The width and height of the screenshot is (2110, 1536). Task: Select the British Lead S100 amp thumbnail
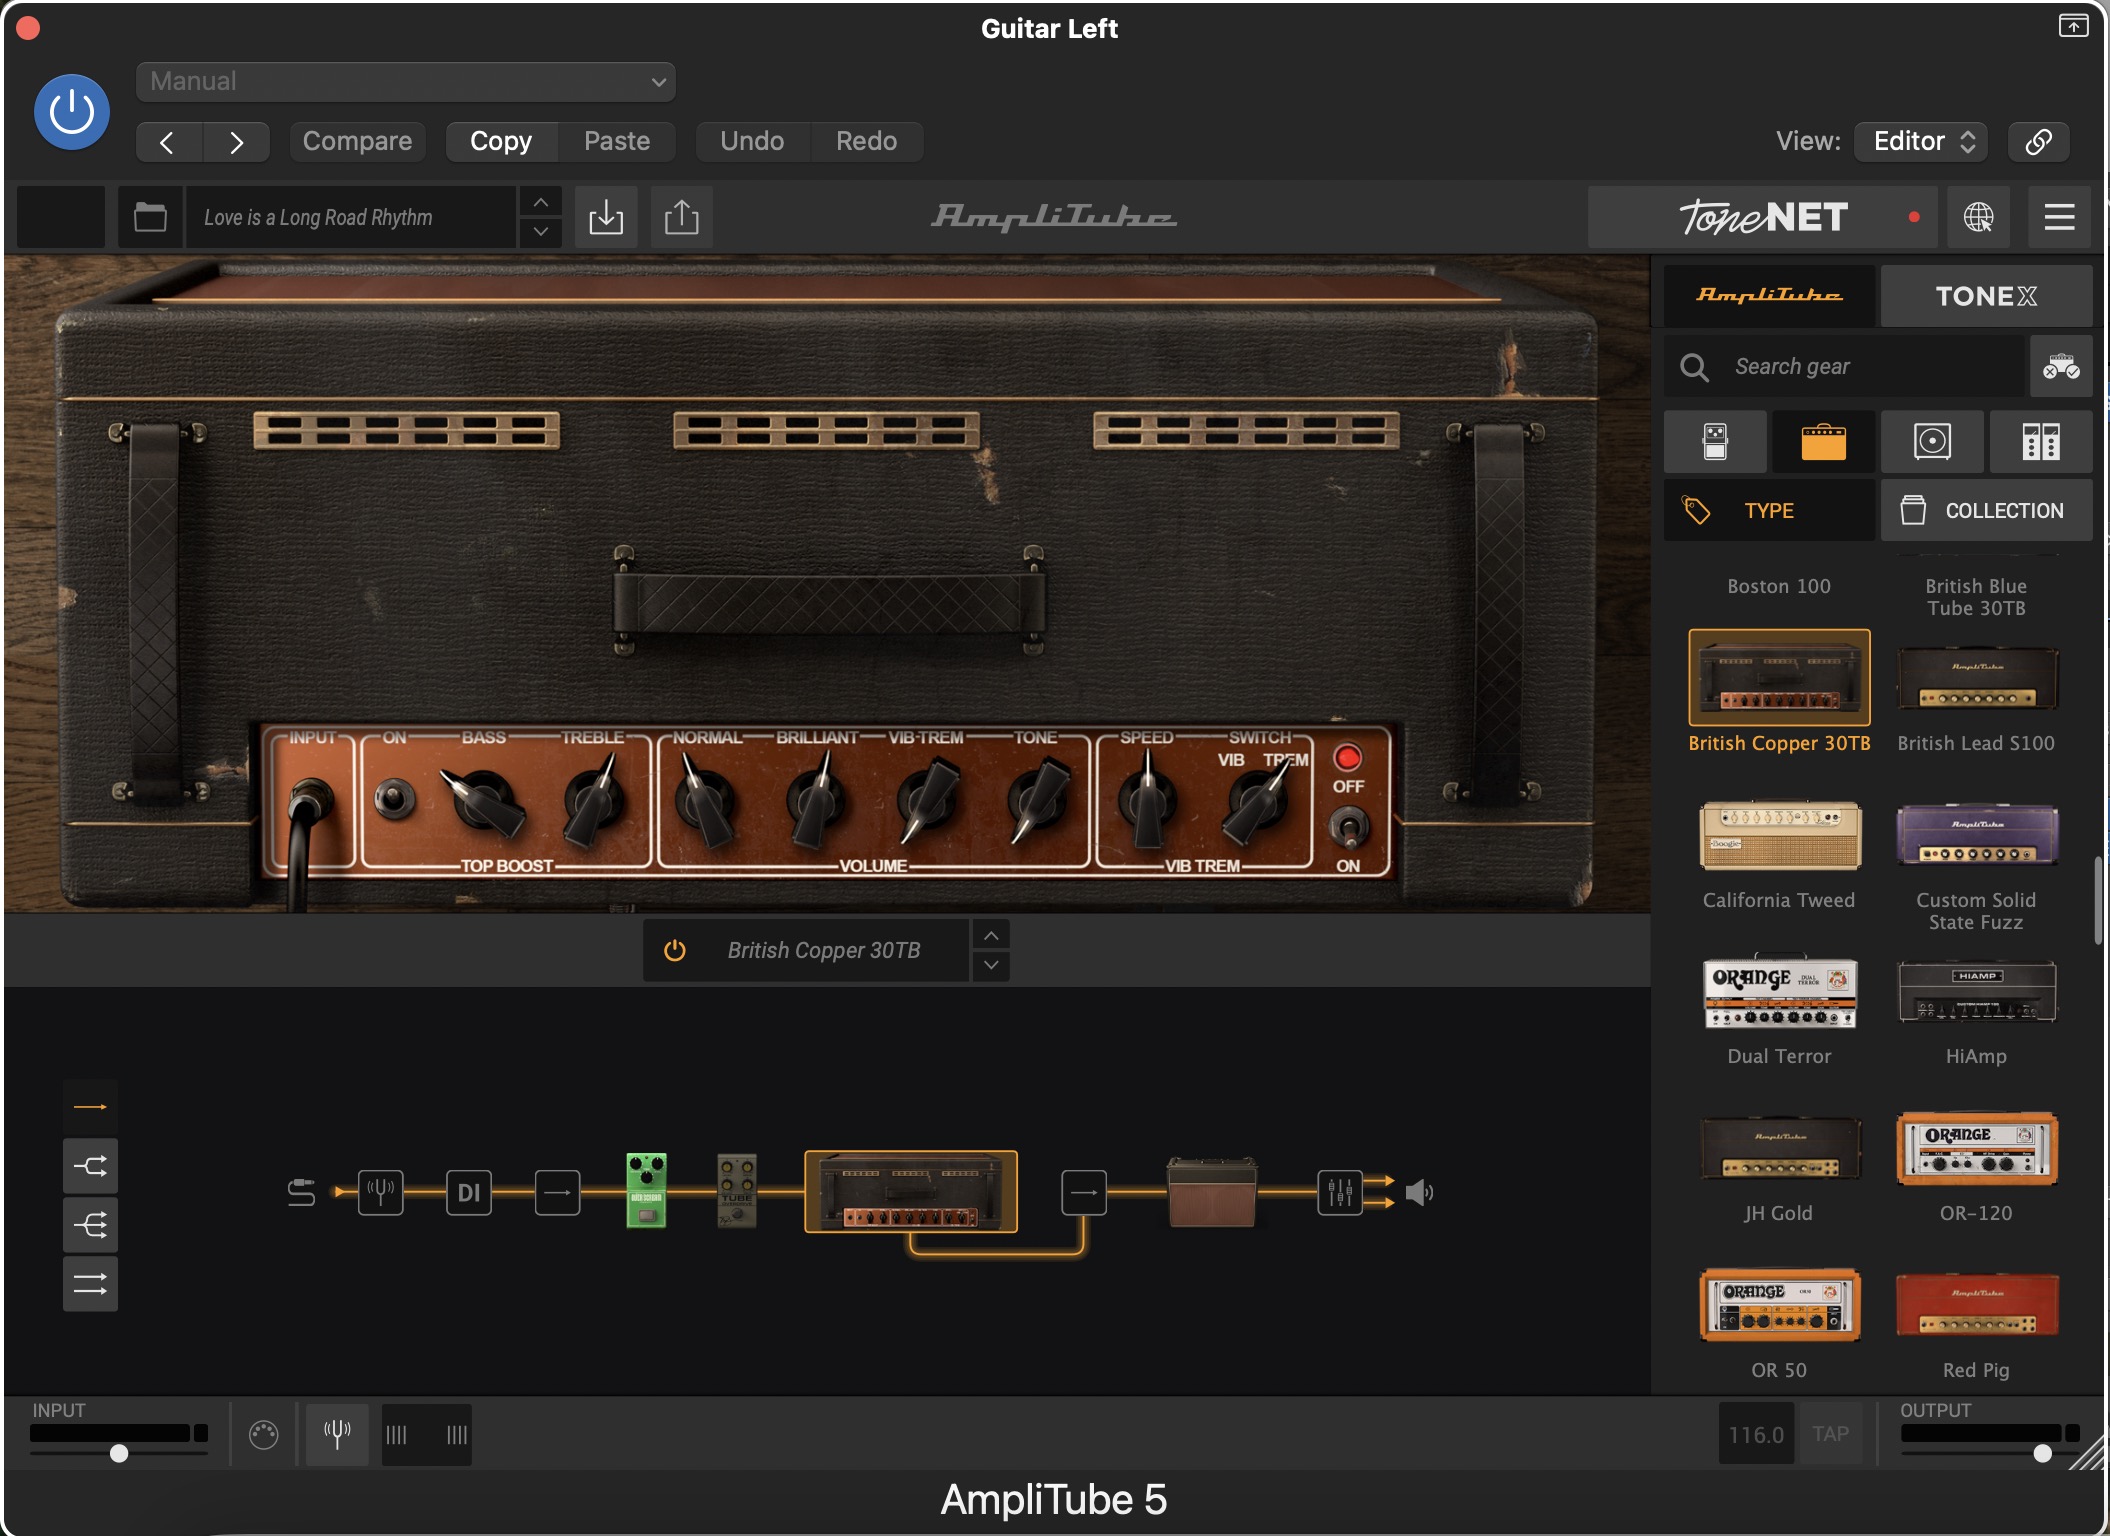point(1977,678)
